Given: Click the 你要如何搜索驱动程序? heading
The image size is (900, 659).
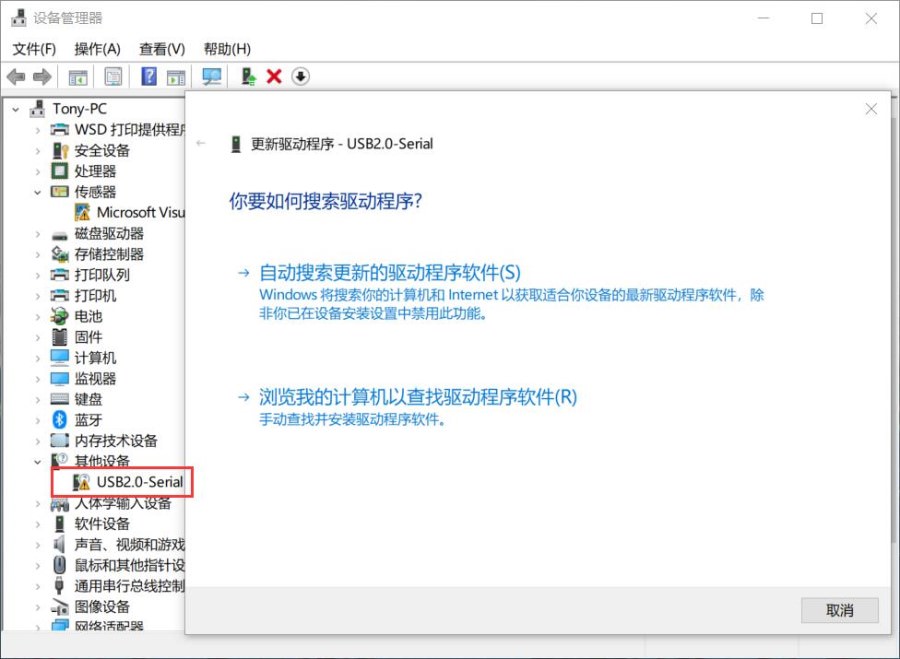Looking at the screenshot, I should point(325,201).
